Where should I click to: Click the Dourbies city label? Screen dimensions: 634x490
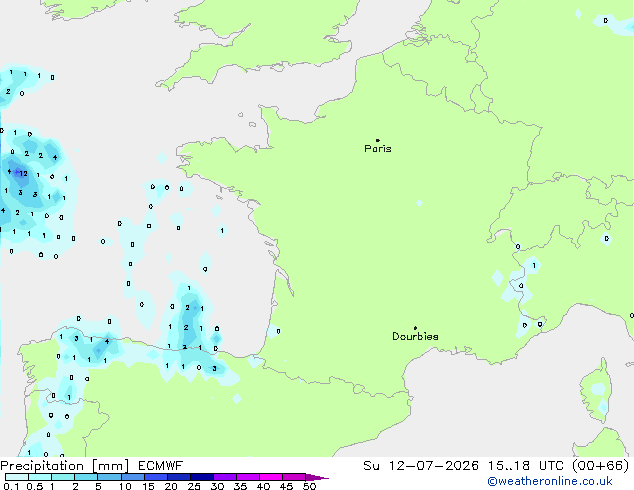(415, 336)
